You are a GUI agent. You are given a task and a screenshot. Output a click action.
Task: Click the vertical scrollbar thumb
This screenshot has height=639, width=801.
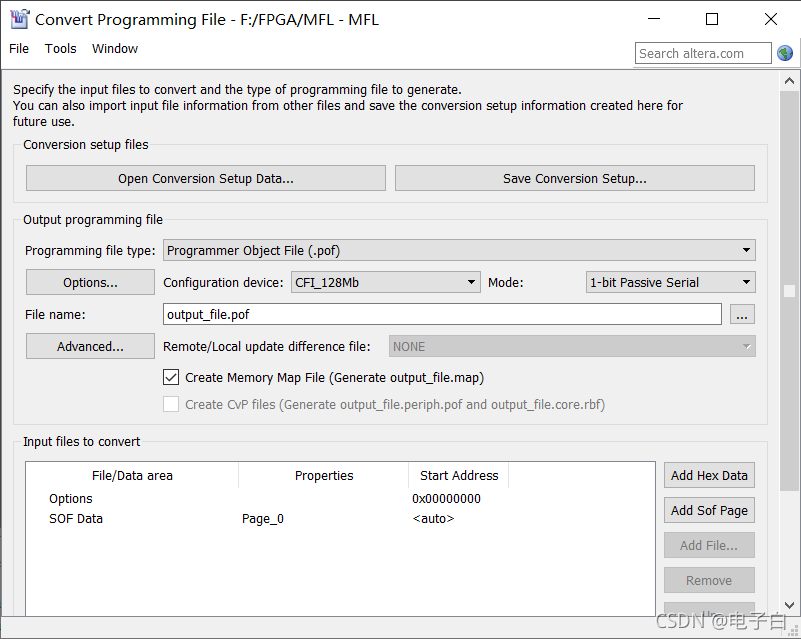click(x=789, y=291)
